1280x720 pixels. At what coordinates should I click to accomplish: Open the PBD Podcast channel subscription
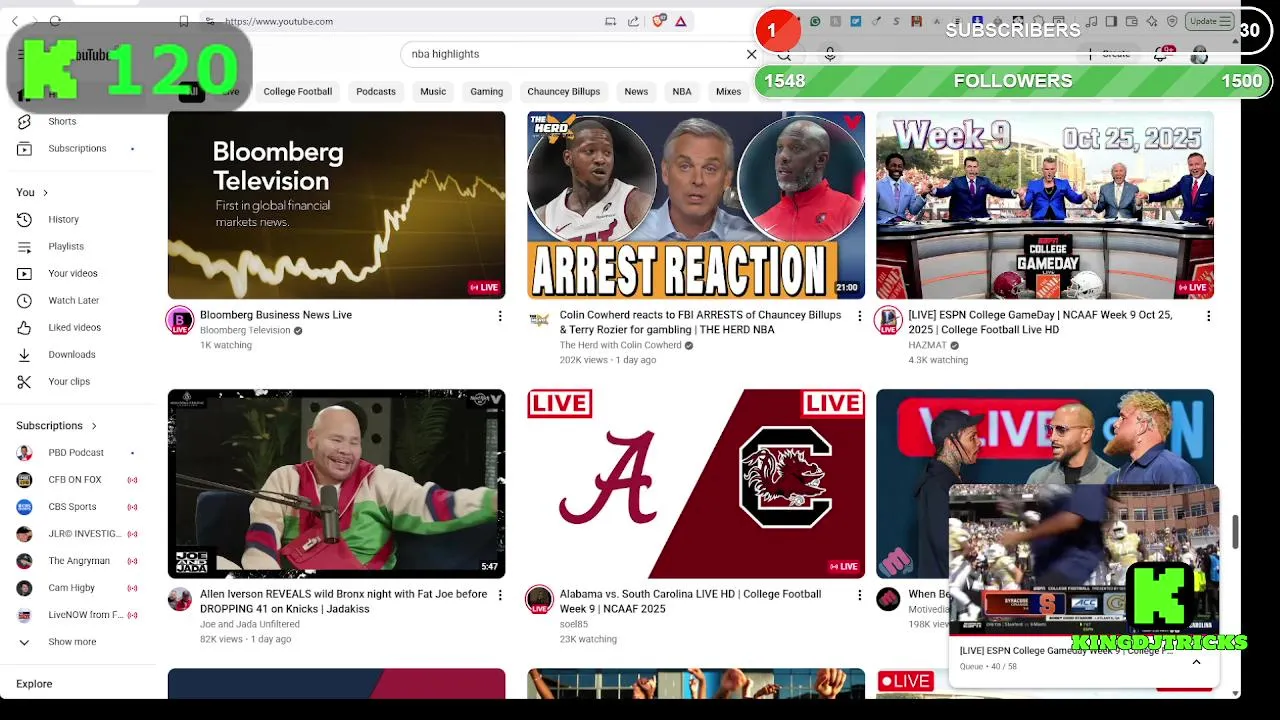coord(76,453)
